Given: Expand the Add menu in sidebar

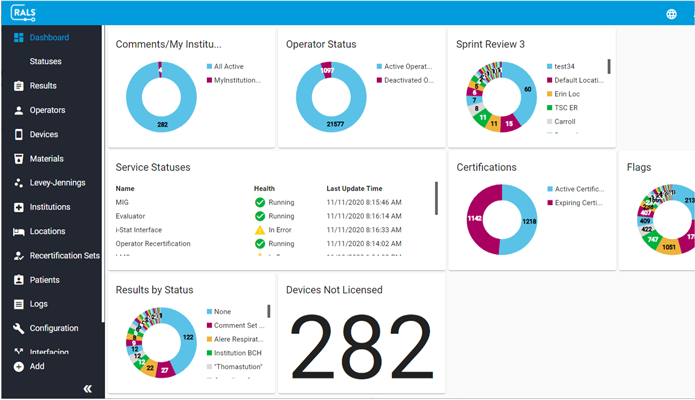Looking at the screenshot, I should pos(36,367).
